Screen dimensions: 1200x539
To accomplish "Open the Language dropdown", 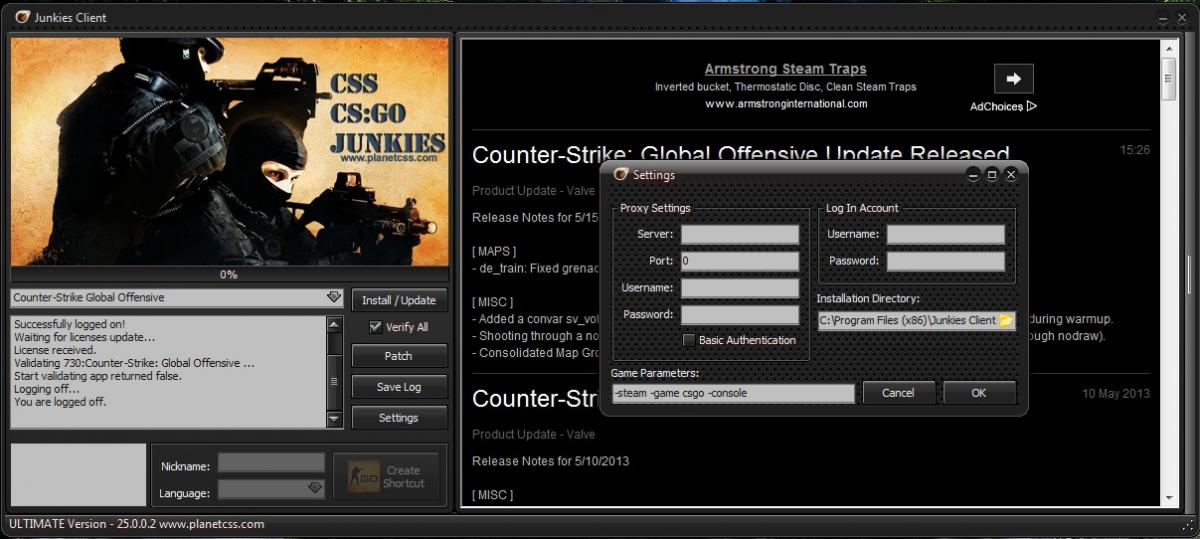I will tap(315, 489).
